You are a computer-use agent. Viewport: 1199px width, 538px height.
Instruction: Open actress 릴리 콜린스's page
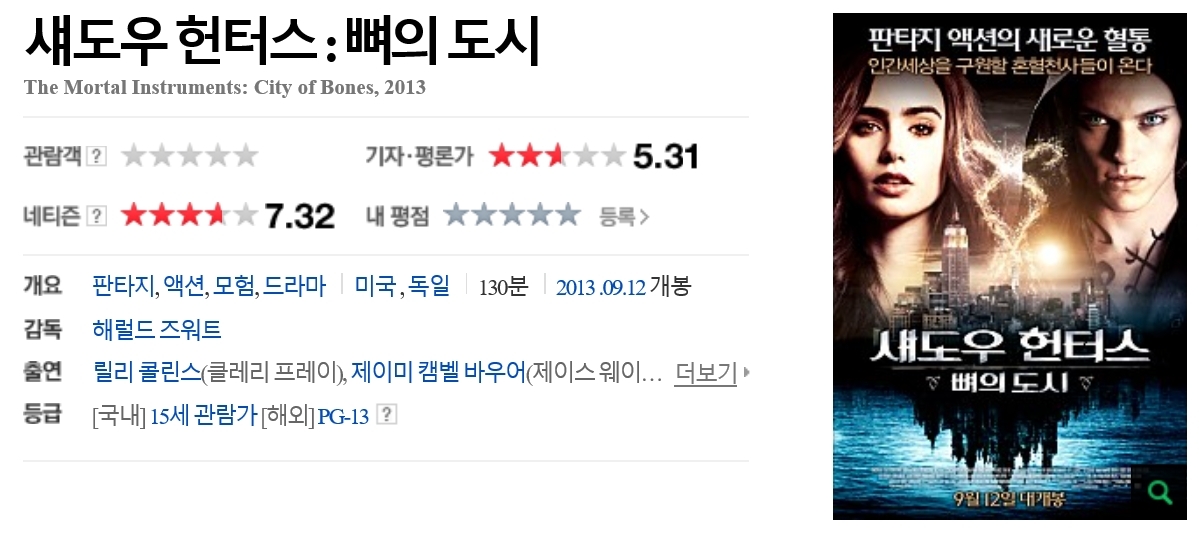(x=146, y=372)
